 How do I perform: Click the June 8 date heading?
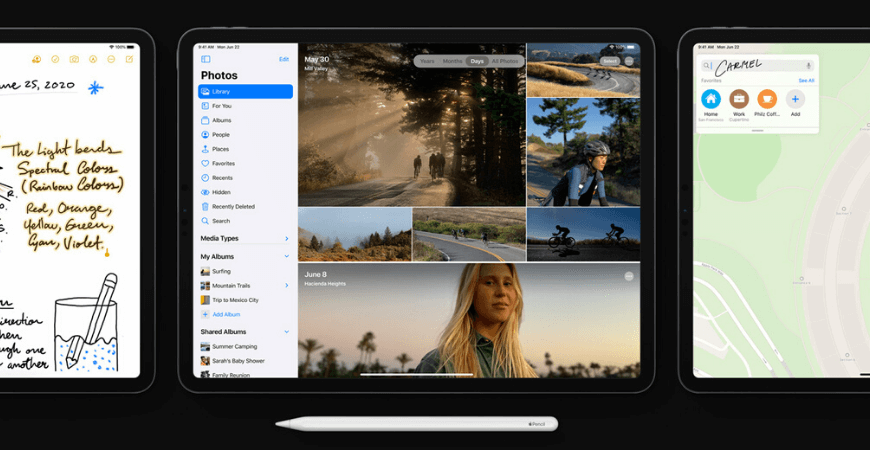coord(316,274)
